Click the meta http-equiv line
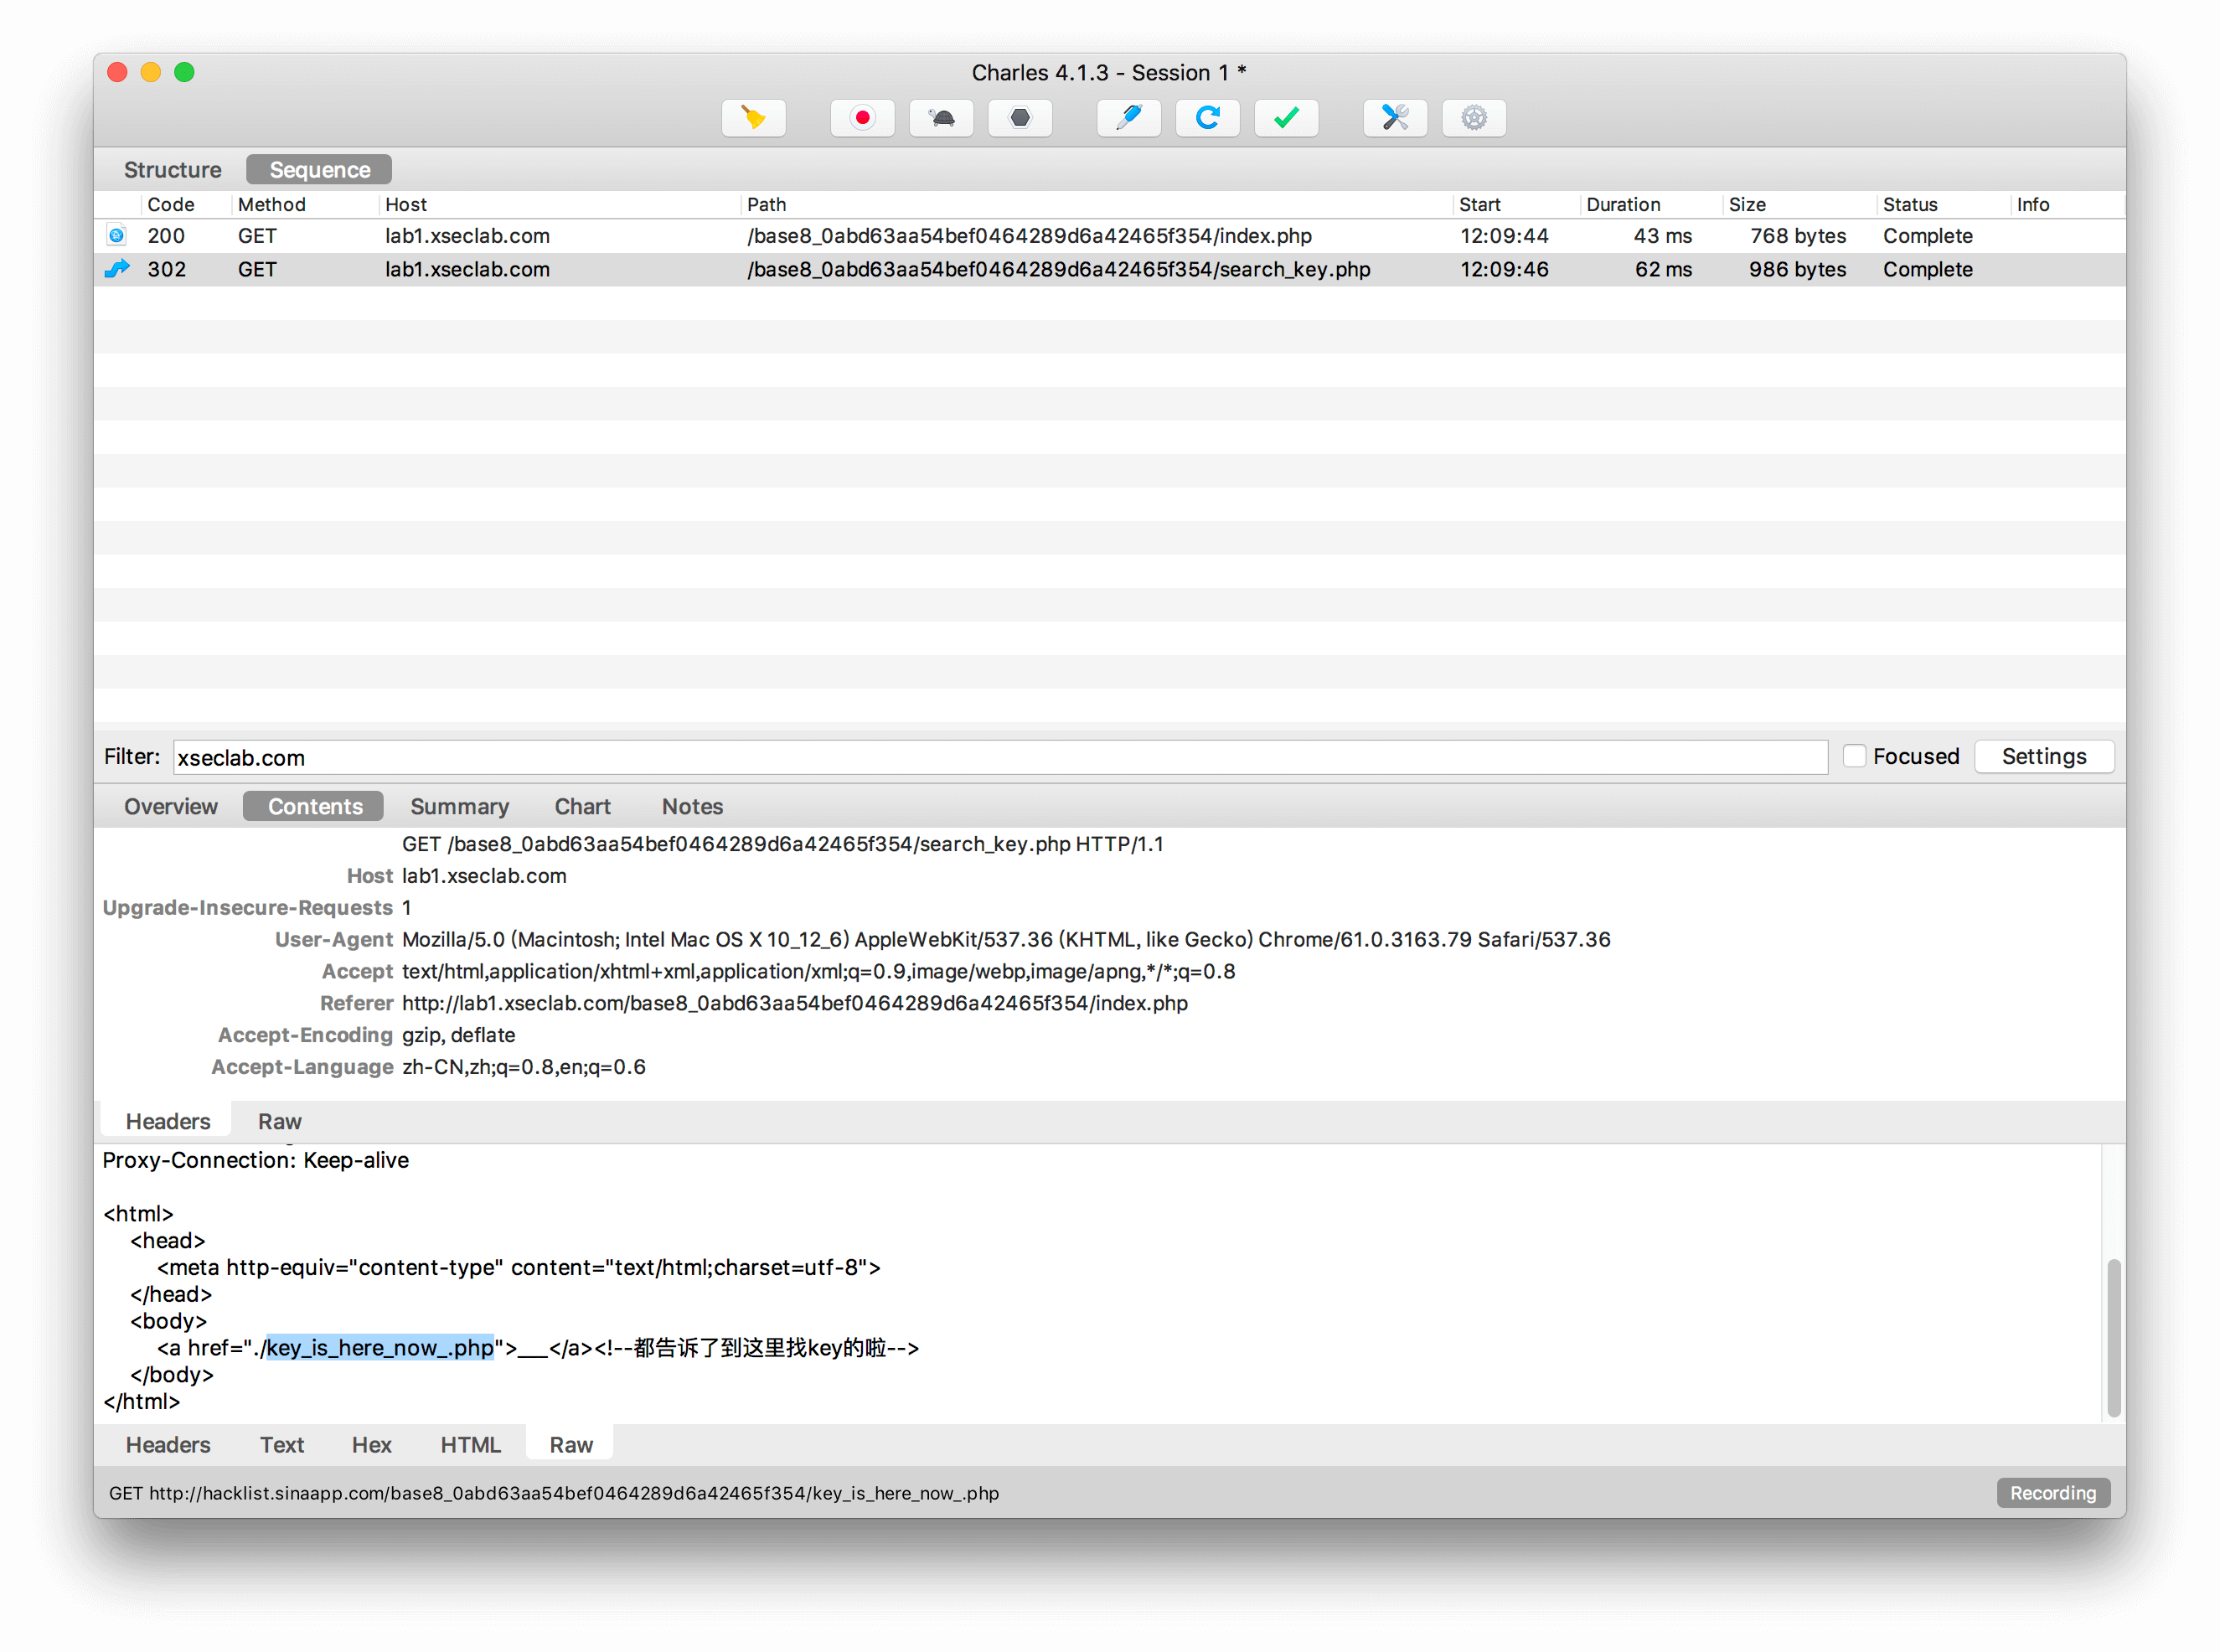The width and height of the screenshot is (2220, 1652). click(x=519, y=1268)
